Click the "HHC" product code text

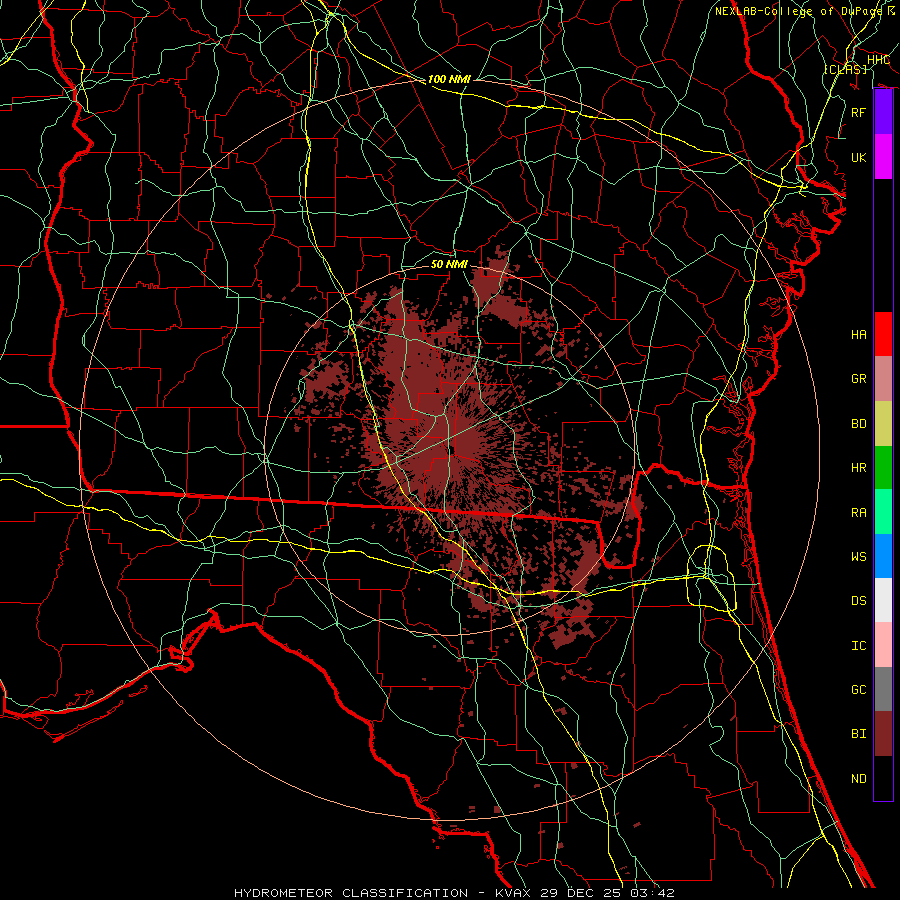point(878,60)
